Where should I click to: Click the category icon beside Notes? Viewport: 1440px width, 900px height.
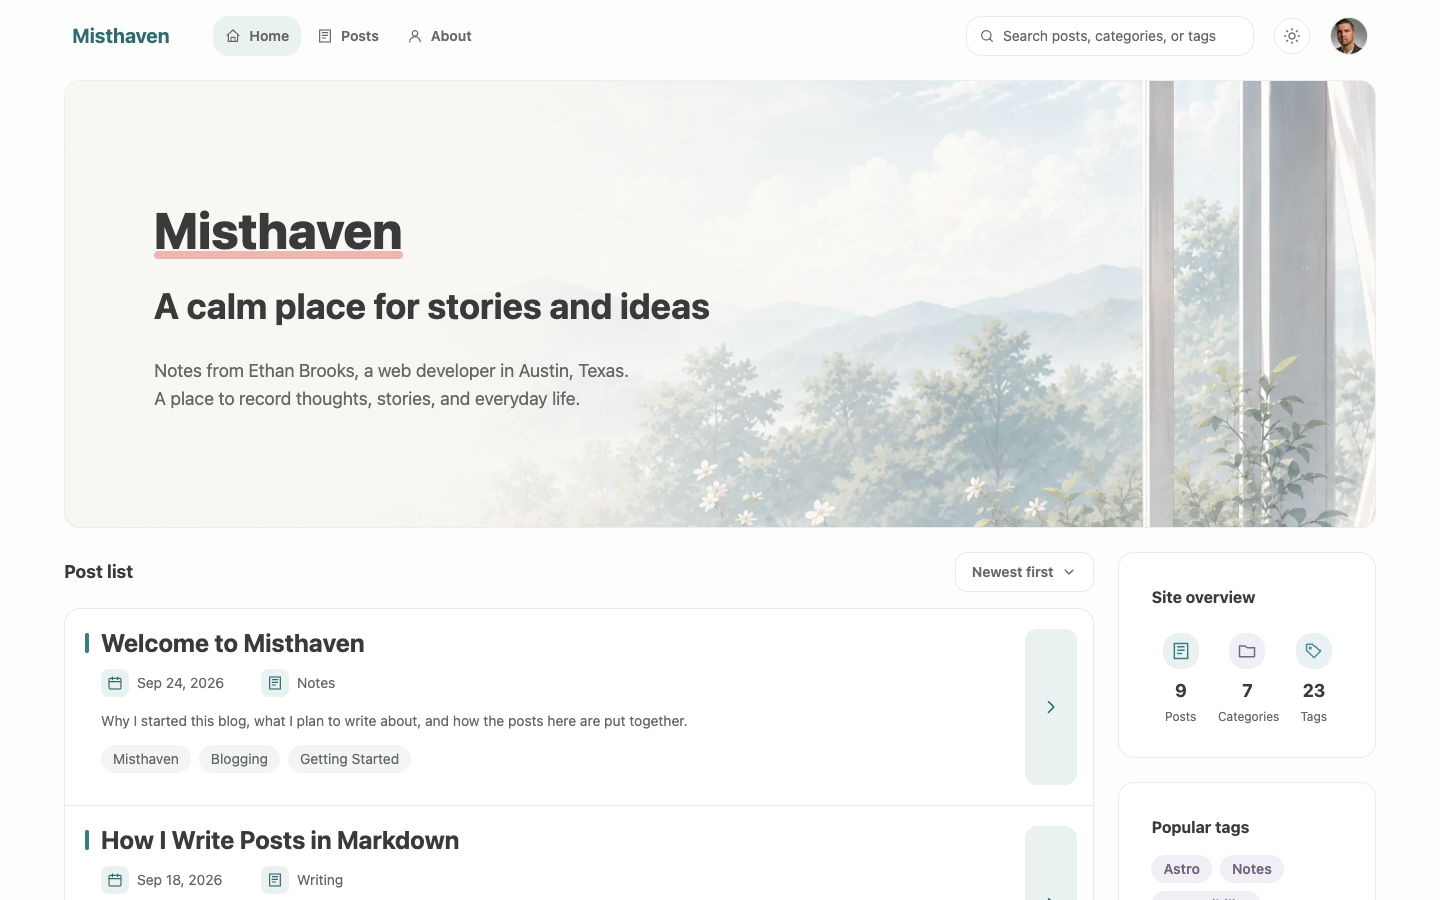275,683
